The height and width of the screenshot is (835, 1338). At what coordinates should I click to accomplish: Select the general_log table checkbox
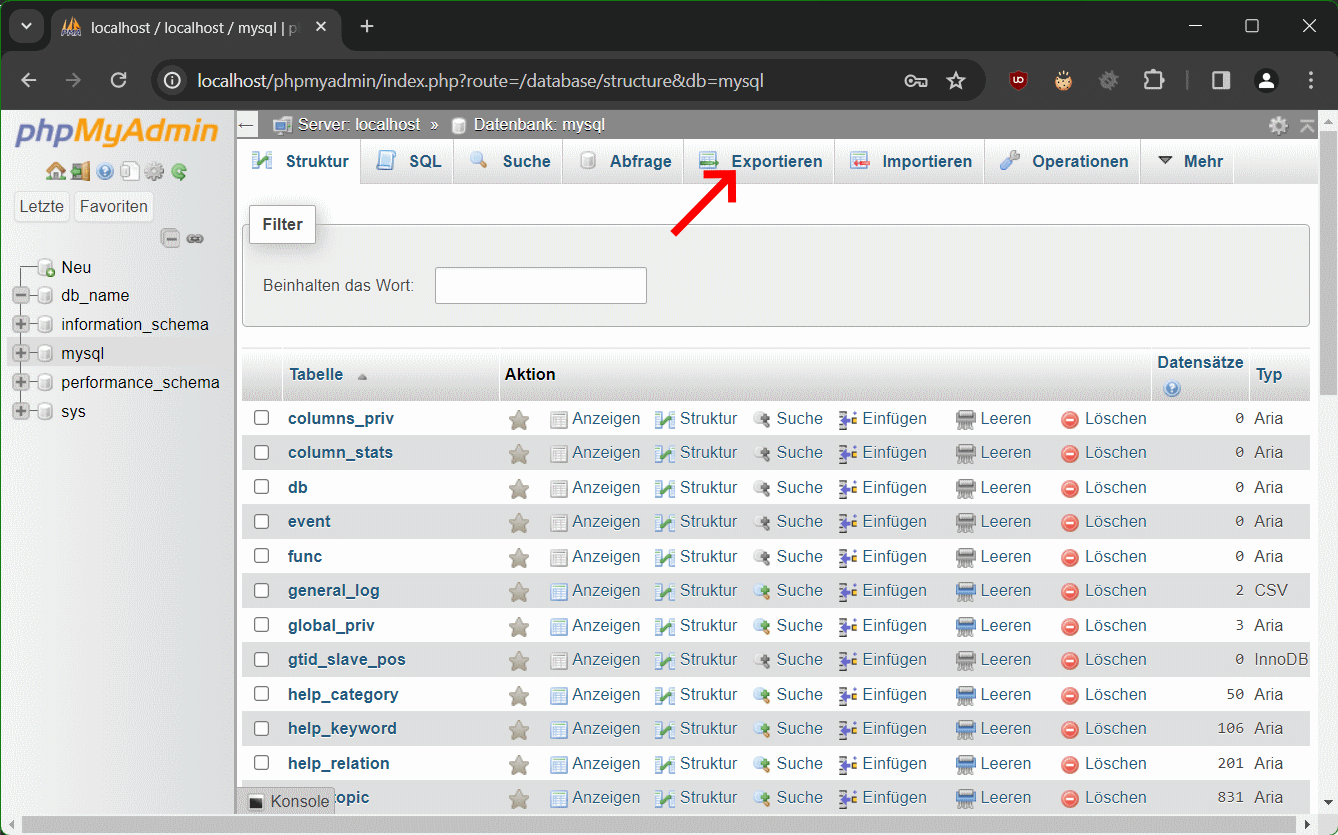[x=262, y=591]
